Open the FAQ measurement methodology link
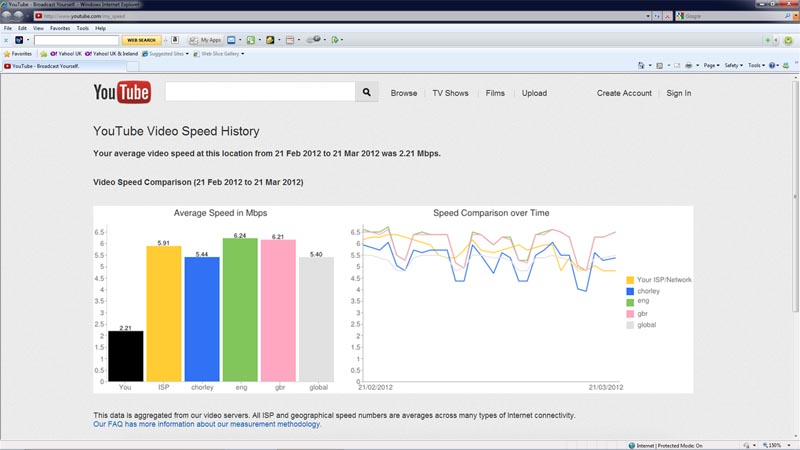 pos(207,424)
